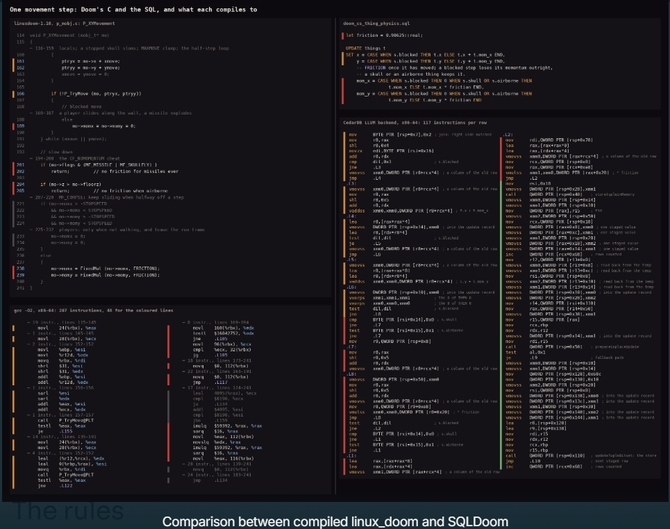Screen dimensions: 670x529
Task: Click the CedarDB asm label '.L2:' at column top
Action: click(507, 135)
